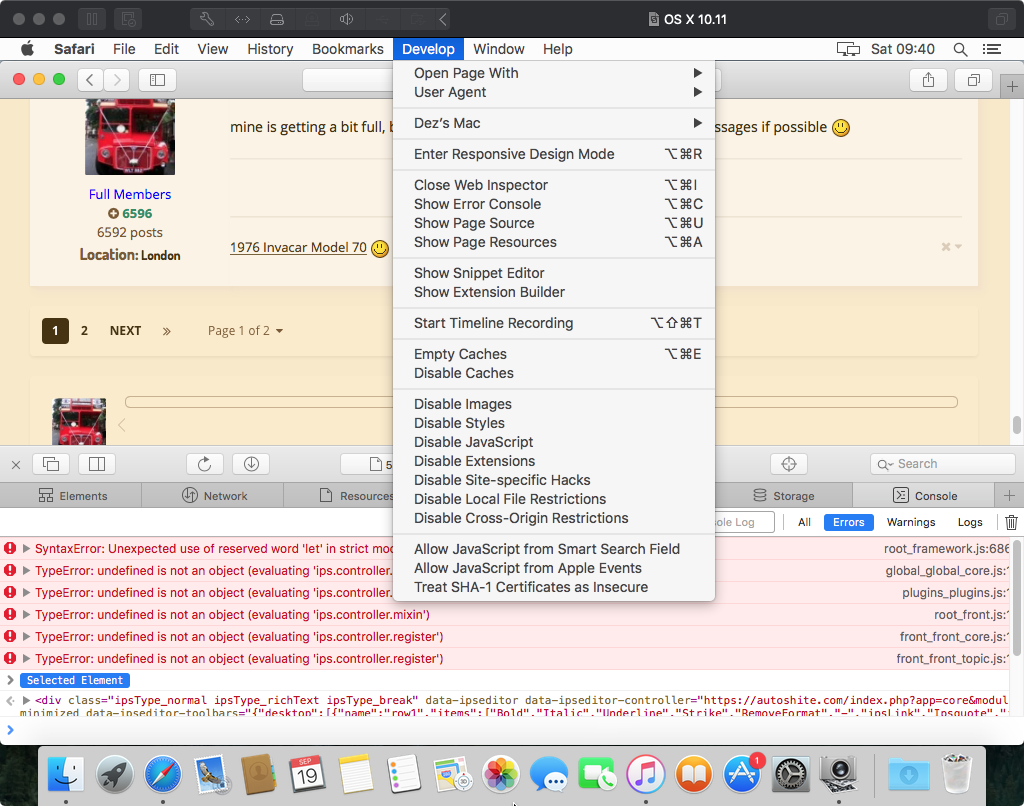Image resolution: width=1024 pixels, height=806 pixels.
Task: Show all tabs overview icon
Action: tap(974, 80)
